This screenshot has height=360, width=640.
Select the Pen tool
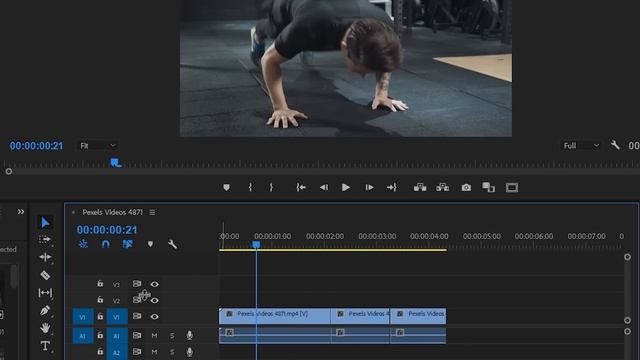(x=45, y=310)
